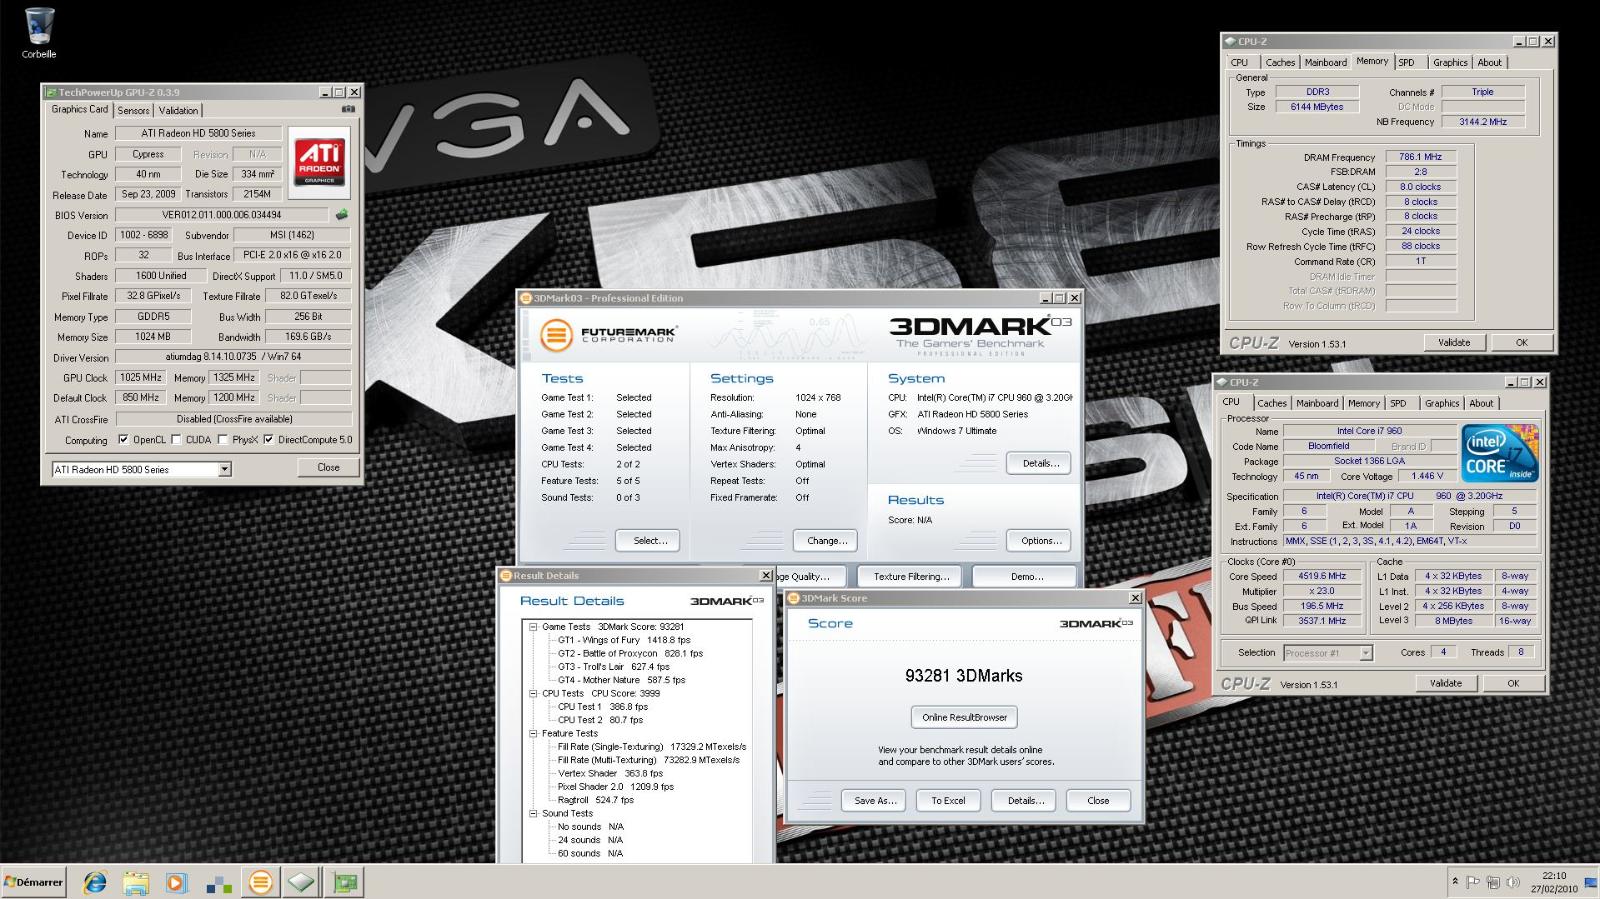Click the network tray icon

[x=1493, y=882]
